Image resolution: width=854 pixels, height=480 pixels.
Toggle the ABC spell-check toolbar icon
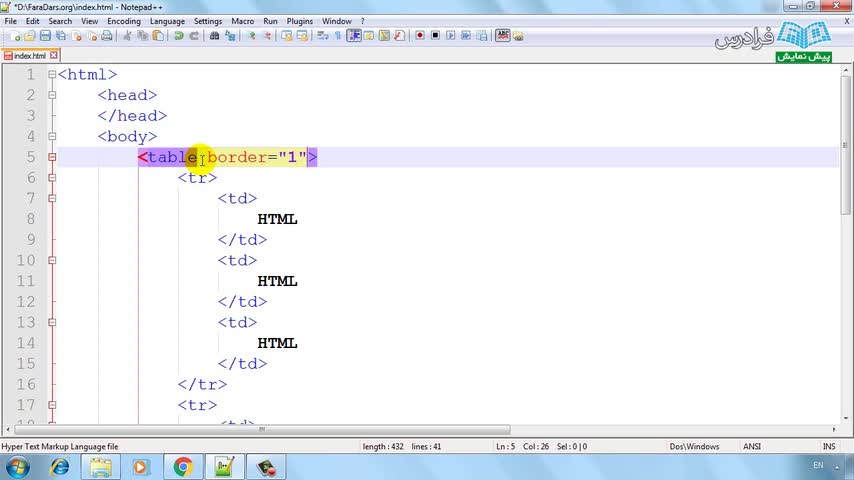pyautogui.click(x=502, y=35)
